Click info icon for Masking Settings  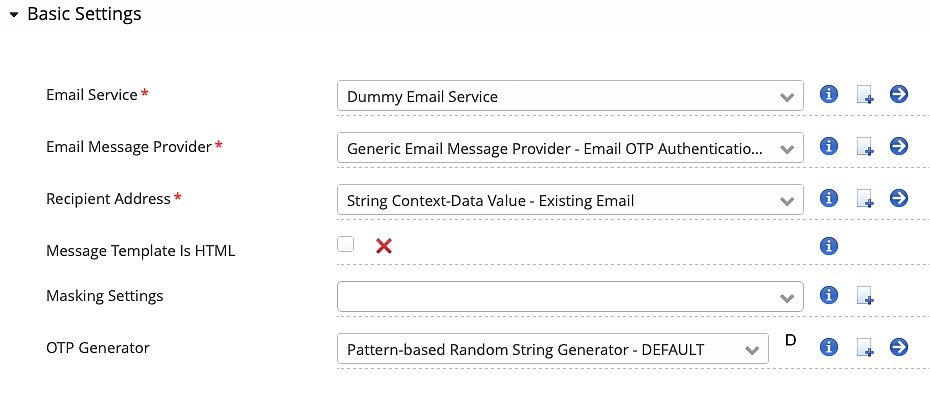click(828, 295)
